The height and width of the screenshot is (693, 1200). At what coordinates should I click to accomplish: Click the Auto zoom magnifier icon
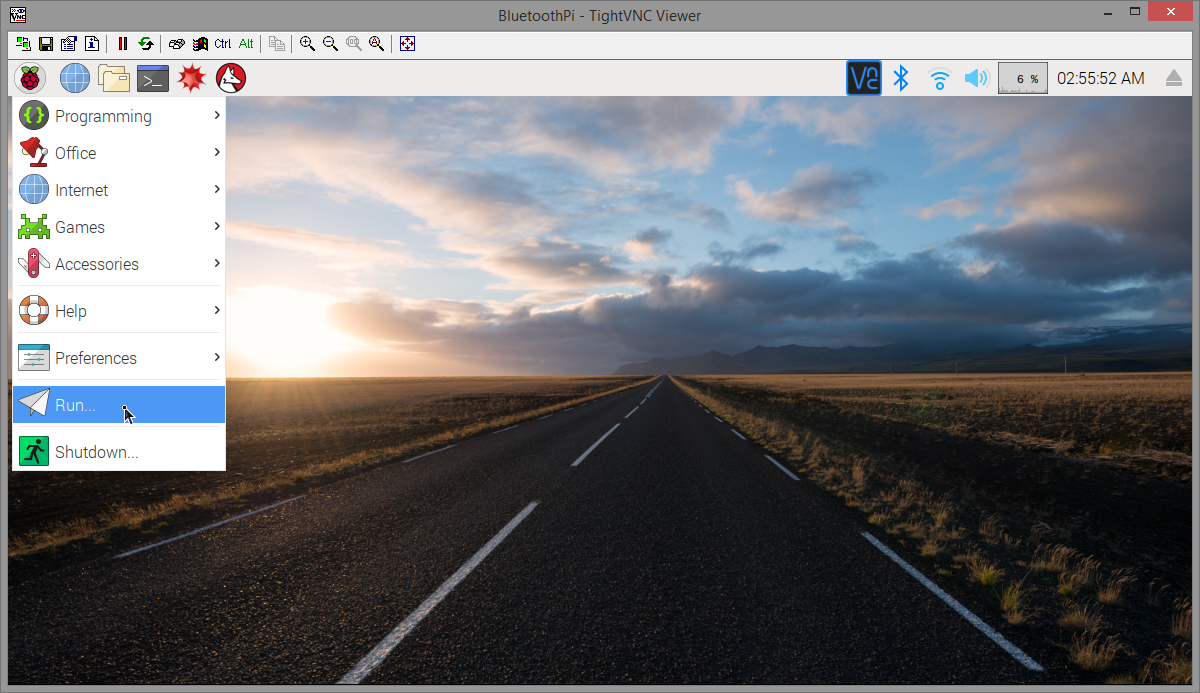(377, 44)
